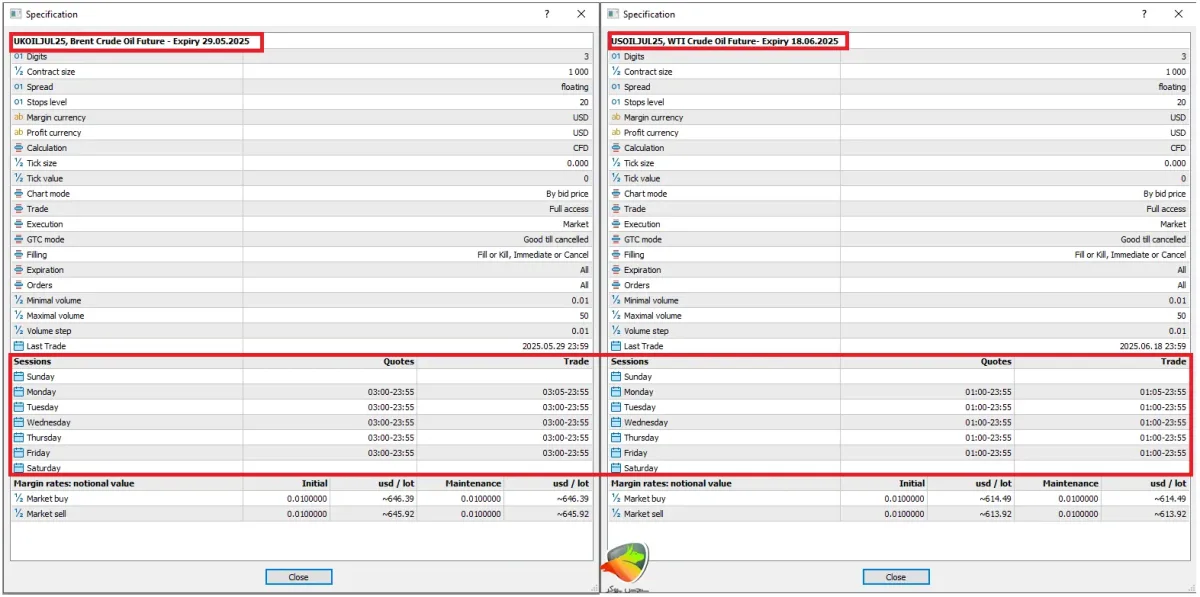Click Profit currency icon in USOILJUL25 window
This screenshot has height=597, width=1200.
point(616,133)
